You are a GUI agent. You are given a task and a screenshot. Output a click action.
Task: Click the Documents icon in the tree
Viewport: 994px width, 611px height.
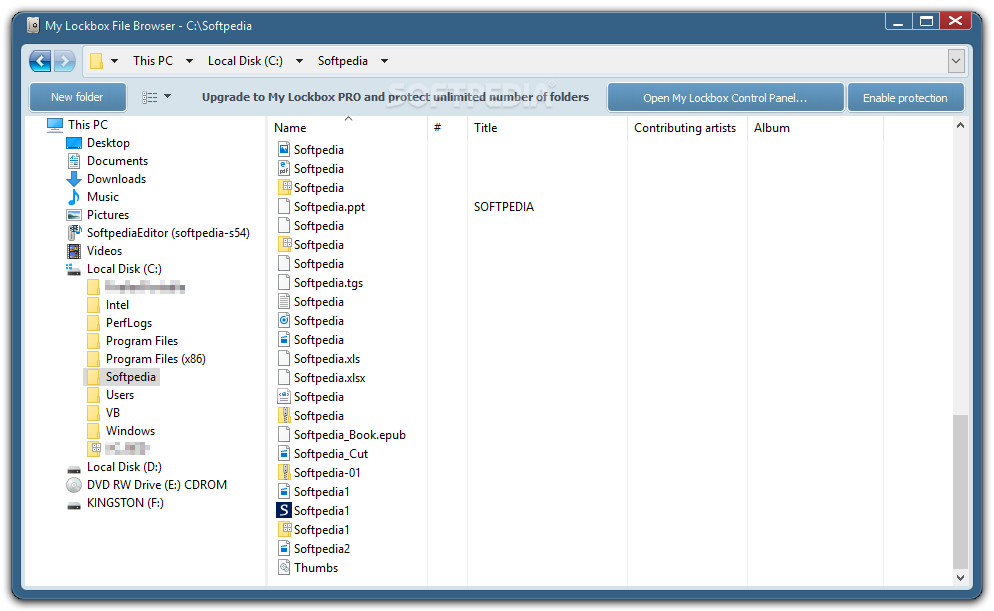tap(74, 161)
